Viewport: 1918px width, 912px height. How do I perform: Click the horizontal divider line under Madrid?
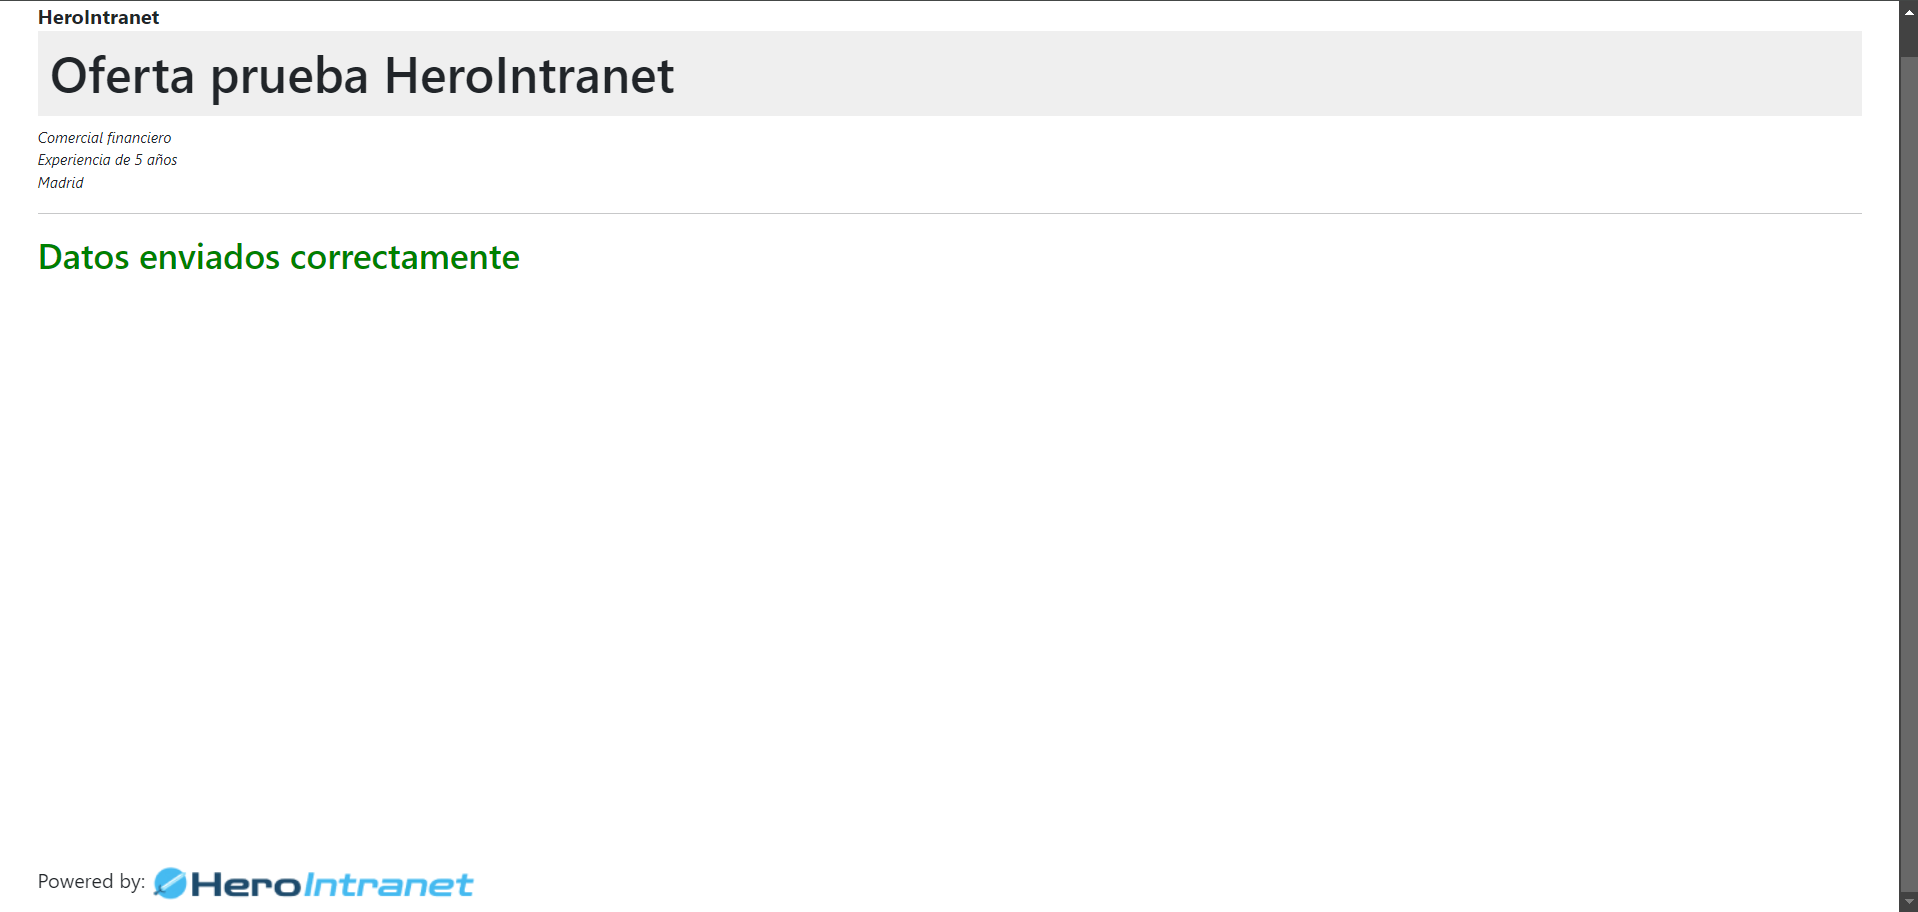point(950,213)
